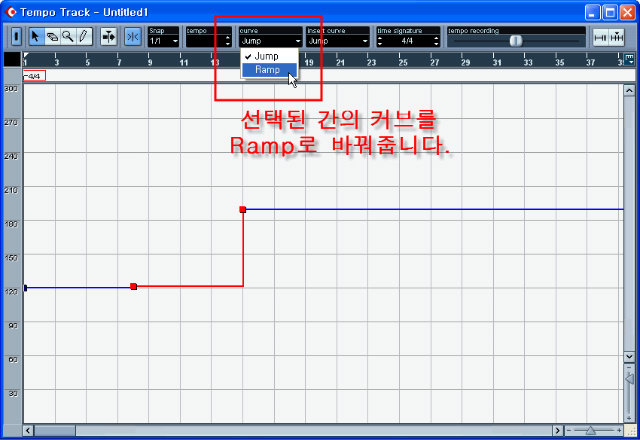
Task: Close the Tempo Track window
Action: coord(628,12)
